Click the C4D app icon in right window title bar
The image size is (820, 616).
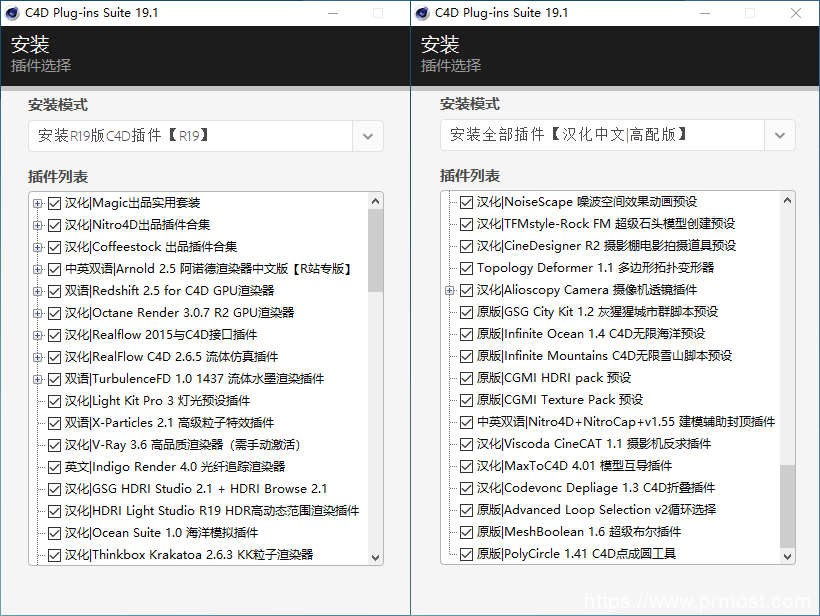pos(422,13)
